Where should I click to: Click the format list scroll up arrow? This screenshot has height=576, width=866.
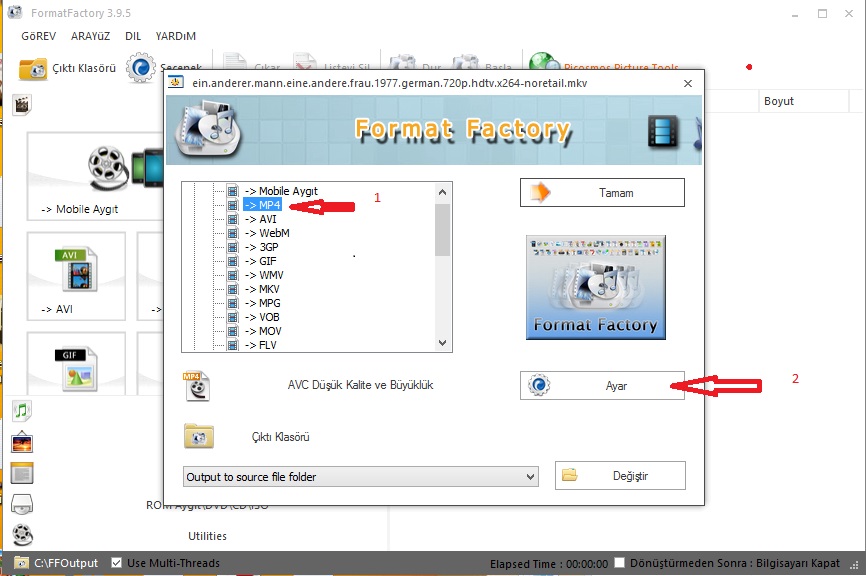tap(442, 192)
